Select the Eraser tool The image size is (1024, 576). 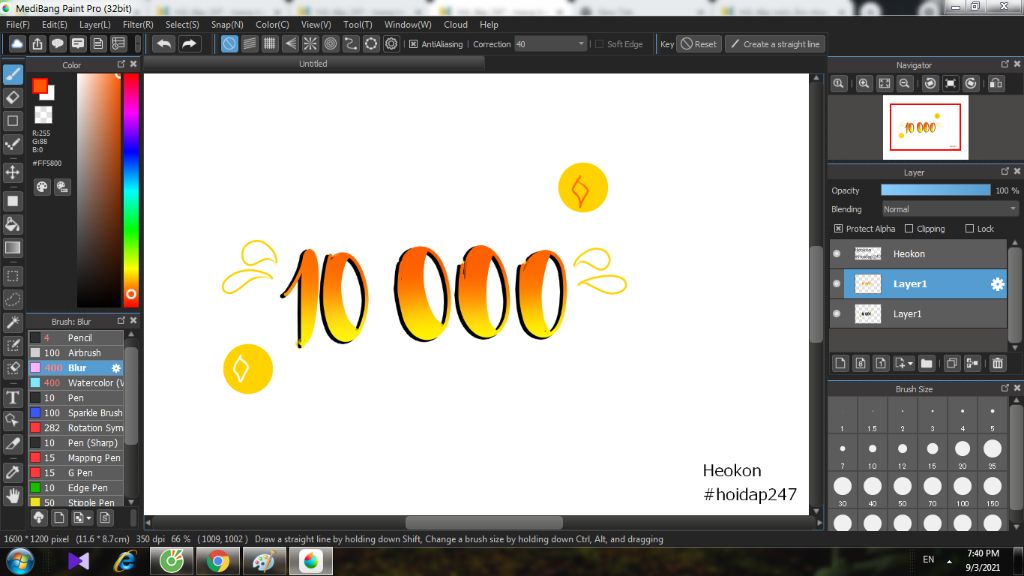[x=12, y=98]
